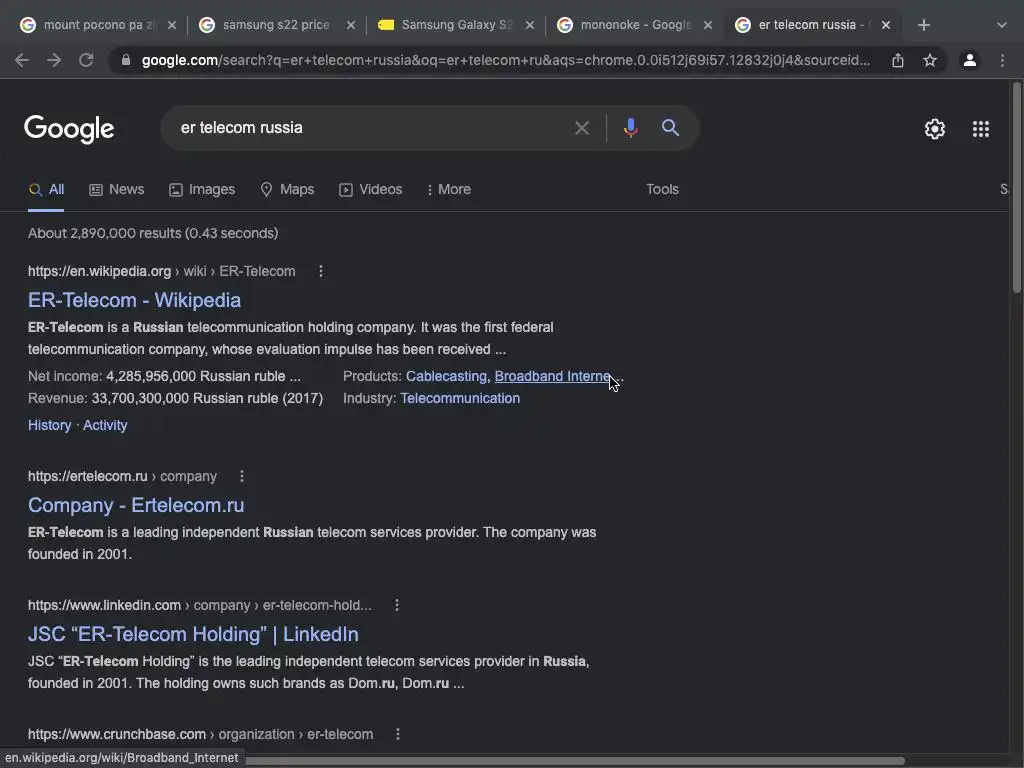The width and height of the screenshot is (1024, 768).
Task: Open the History sitelink
Action: coord(50,425)
